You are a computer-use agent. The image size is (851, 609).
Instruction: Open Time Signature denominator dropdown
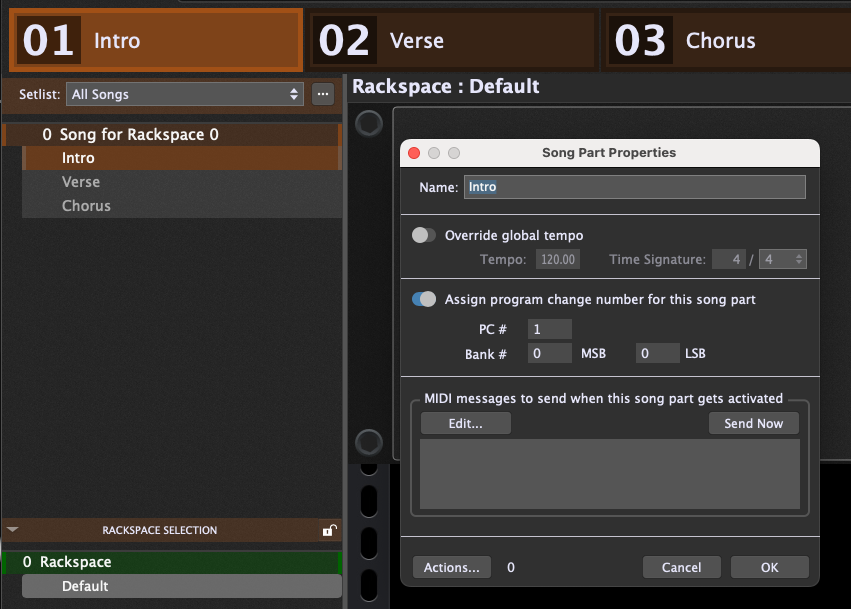point(782,260)
